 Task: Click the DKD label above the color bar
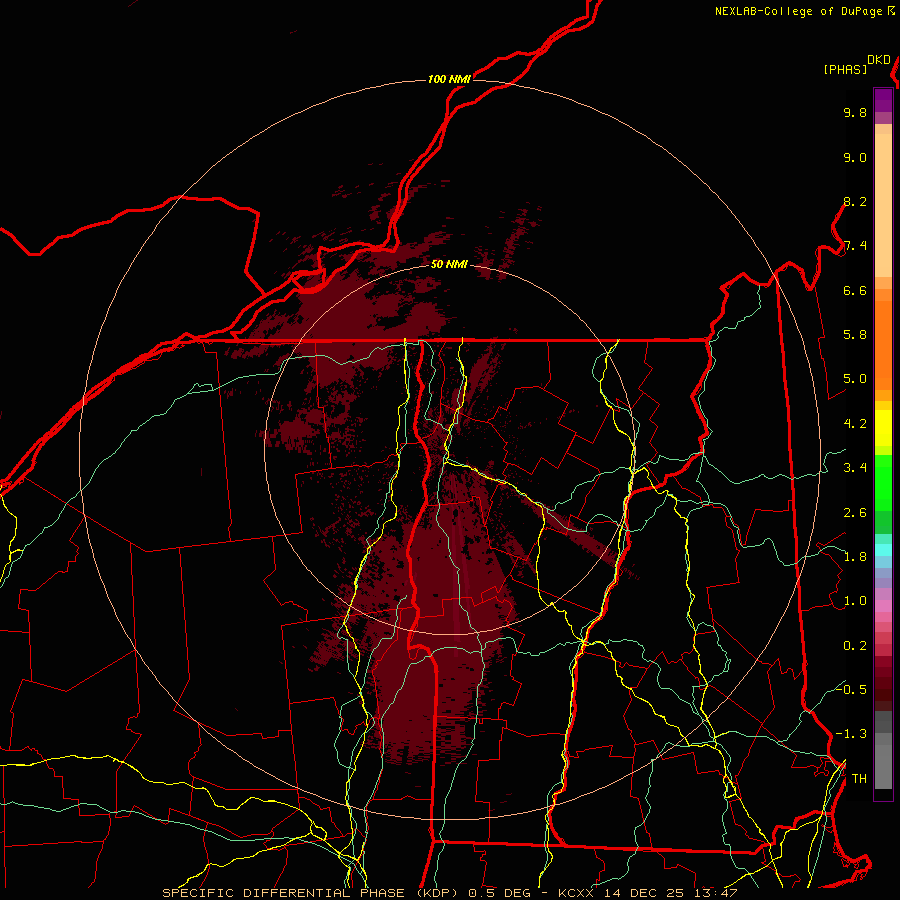coord(879,60)
